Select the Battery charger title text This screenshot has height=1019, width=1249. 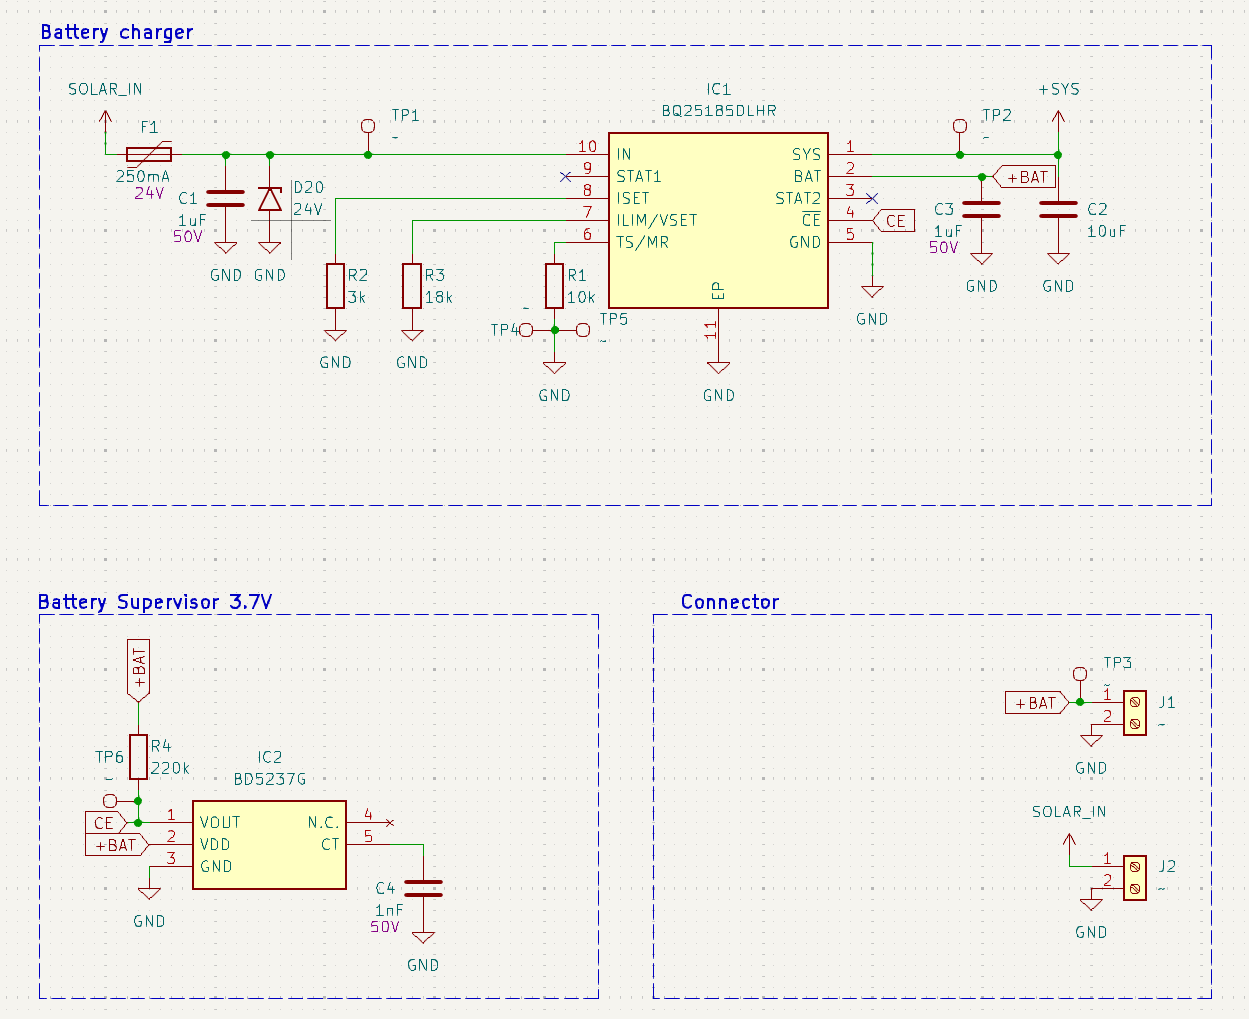pos(117,32)
